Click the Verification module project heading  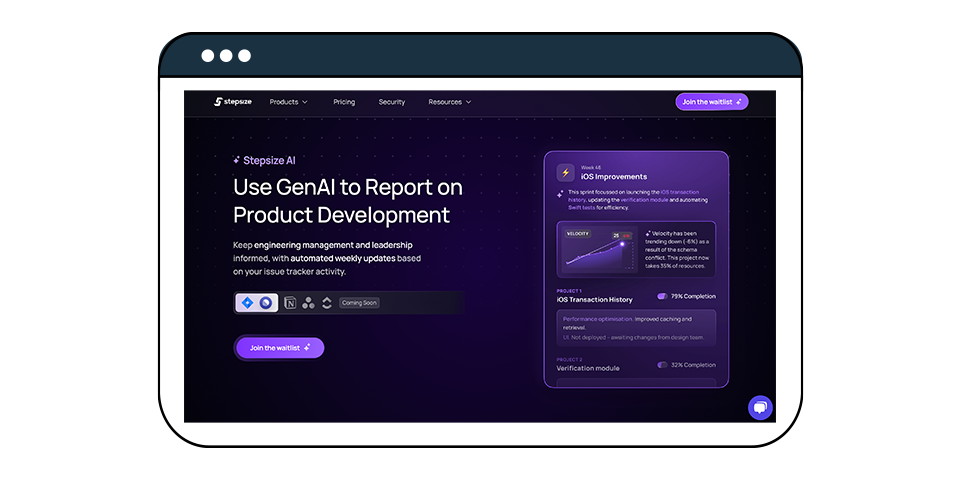pos(588,368)
